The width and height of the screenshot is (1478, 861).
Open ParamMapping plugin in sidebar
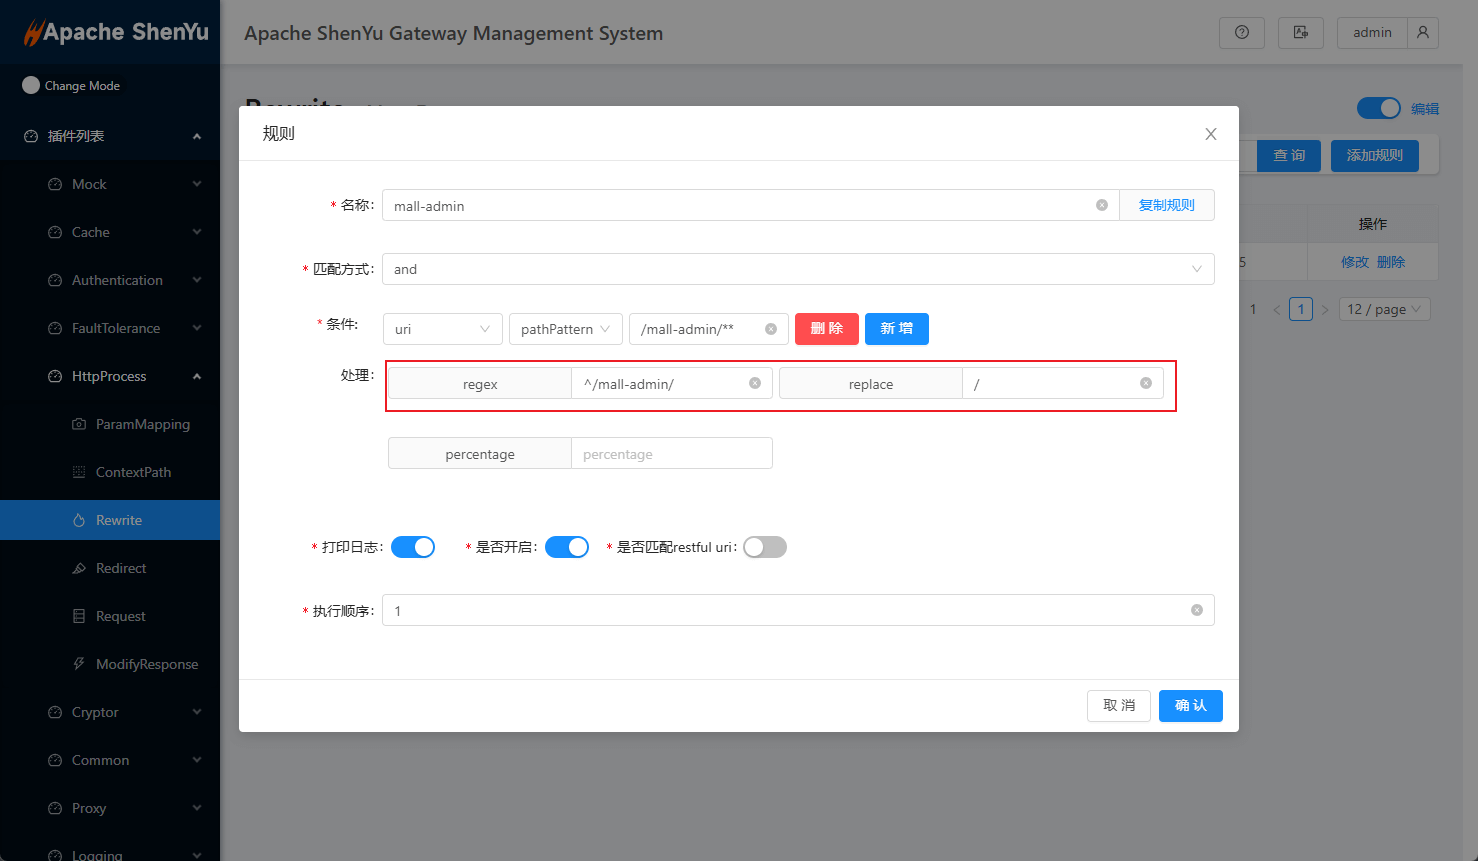(142, 424)
